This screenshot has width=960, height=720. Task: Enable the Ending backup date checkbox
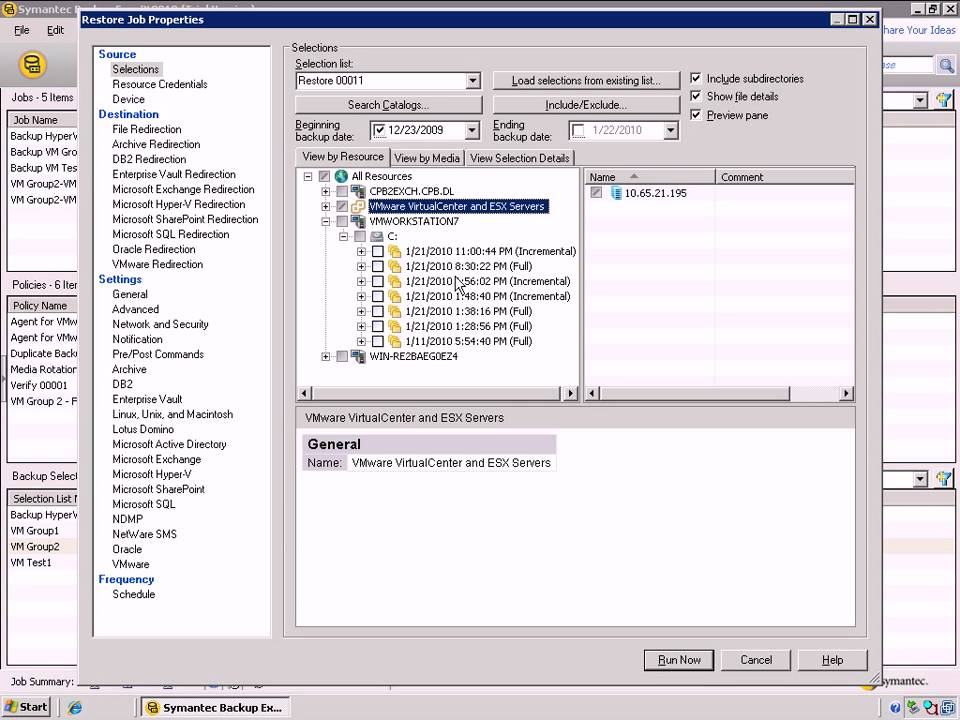578,130
